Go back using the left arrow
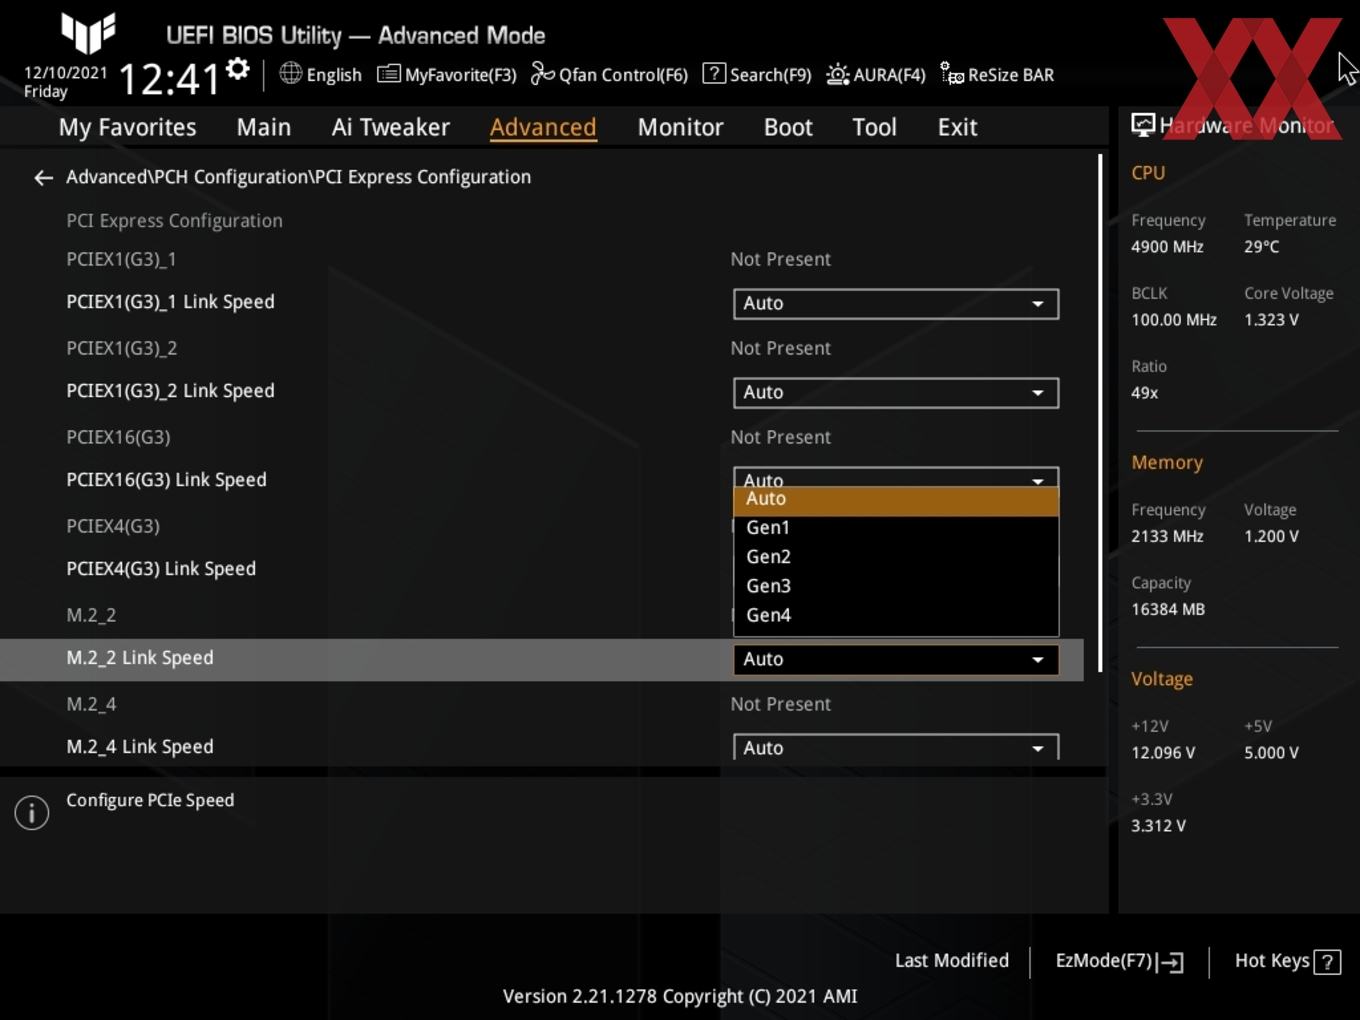The width and height of the screenshot is (1360, 1020). (x=43, y=177)
